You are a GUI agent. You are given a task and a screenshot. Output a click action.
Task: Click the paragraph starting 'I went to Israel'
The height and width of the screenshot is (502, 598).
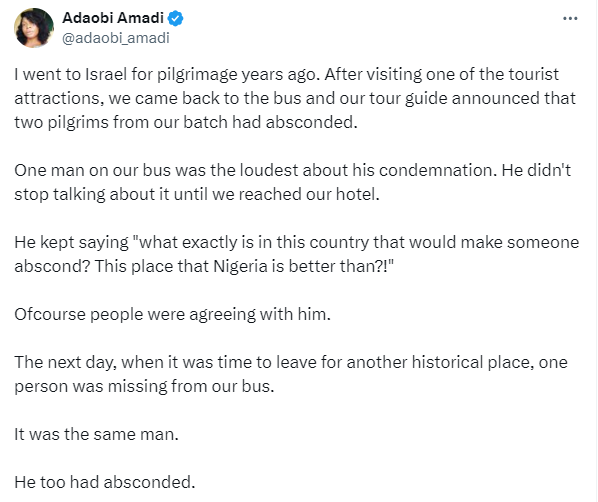tap(295, 98)
